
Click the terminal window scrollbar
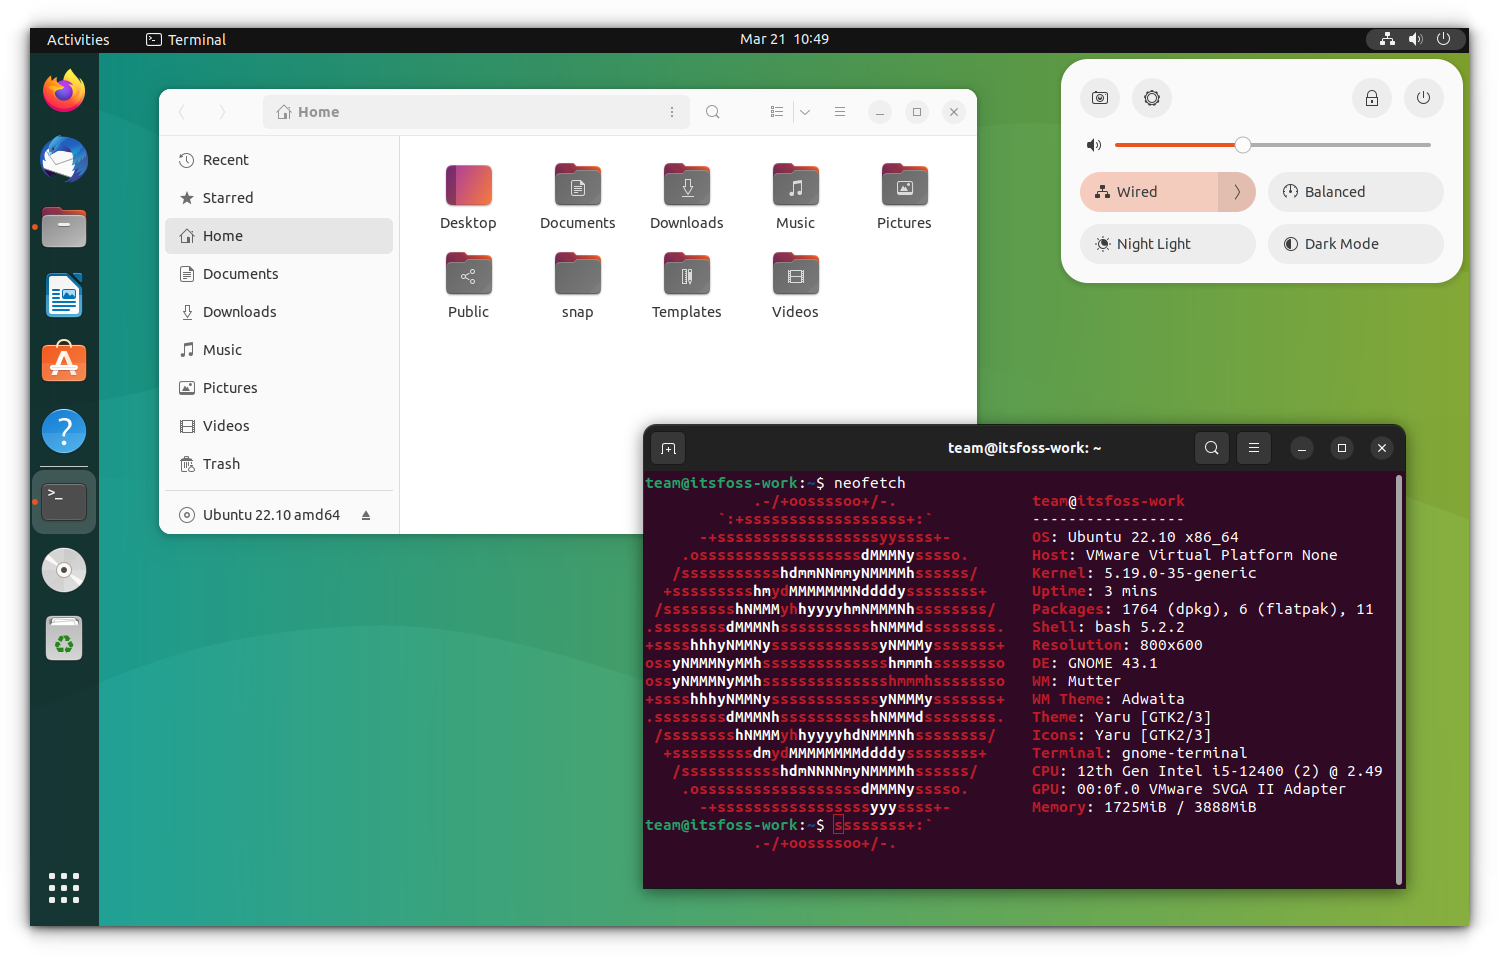coord(1398,680)
